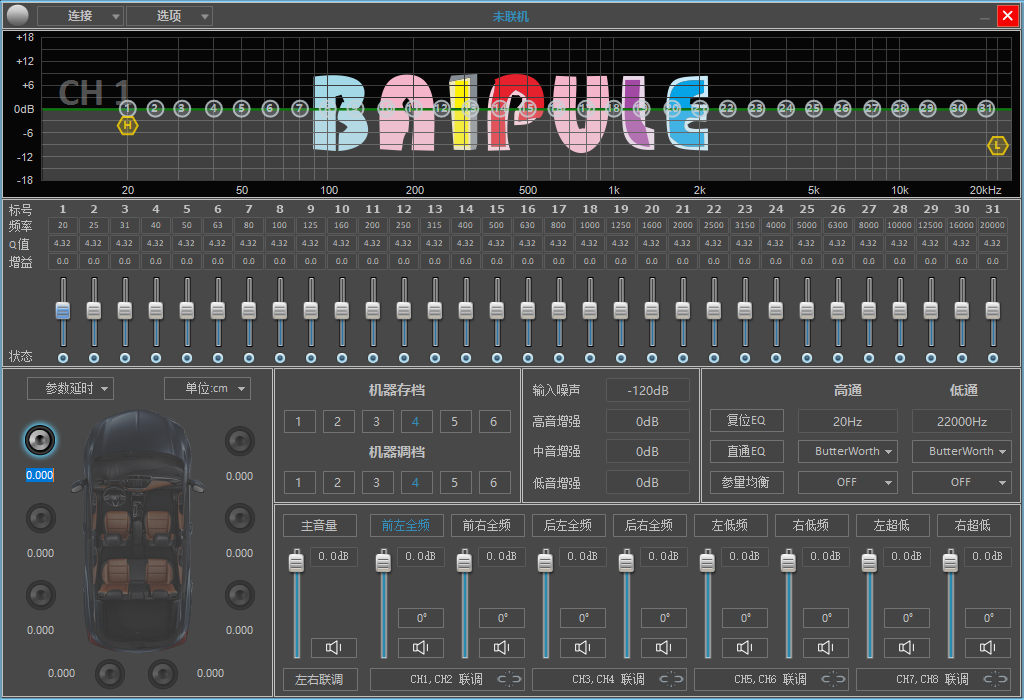Load 机器调档 preset slot 5
1024x700 pixels.
(x=455, y=483)
